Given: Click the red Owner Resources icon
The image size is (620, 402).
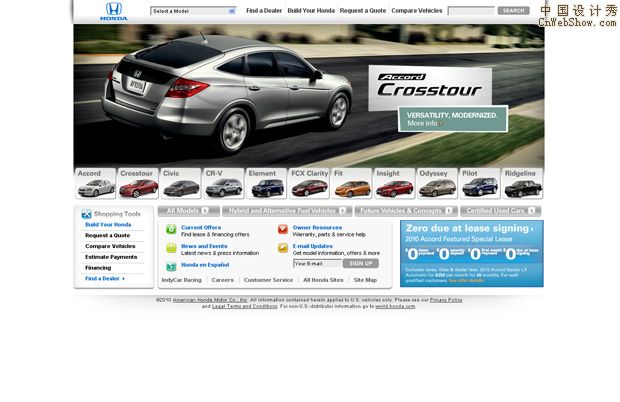Looking at the screenshot, I should point(283,229).
